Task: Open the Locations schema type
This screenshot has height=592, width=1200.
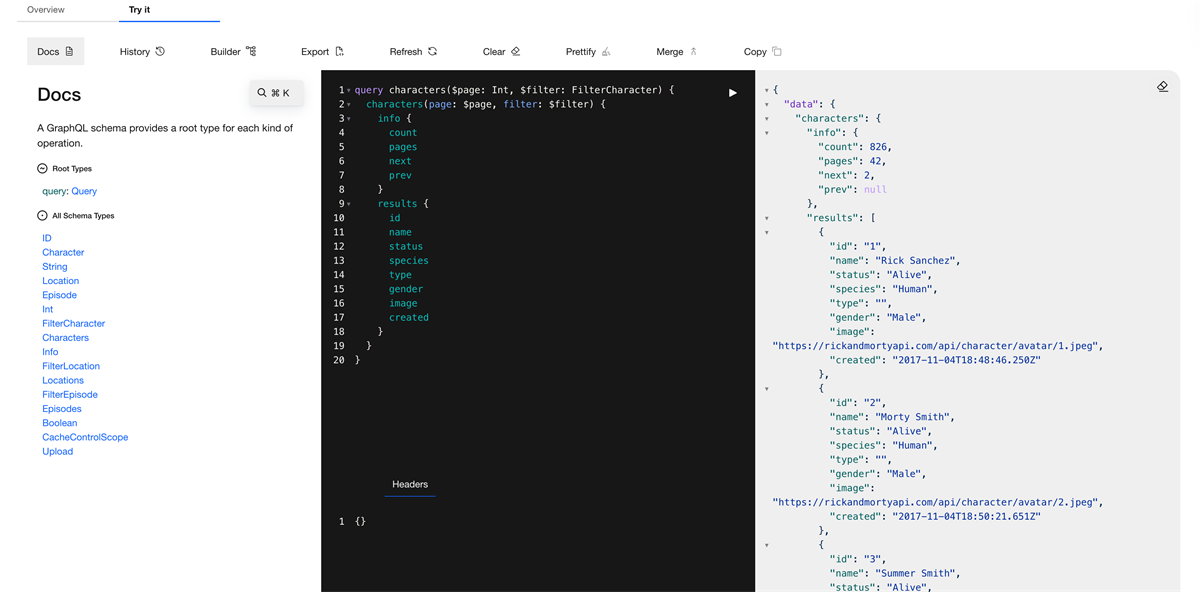Action: coord(63,380)
